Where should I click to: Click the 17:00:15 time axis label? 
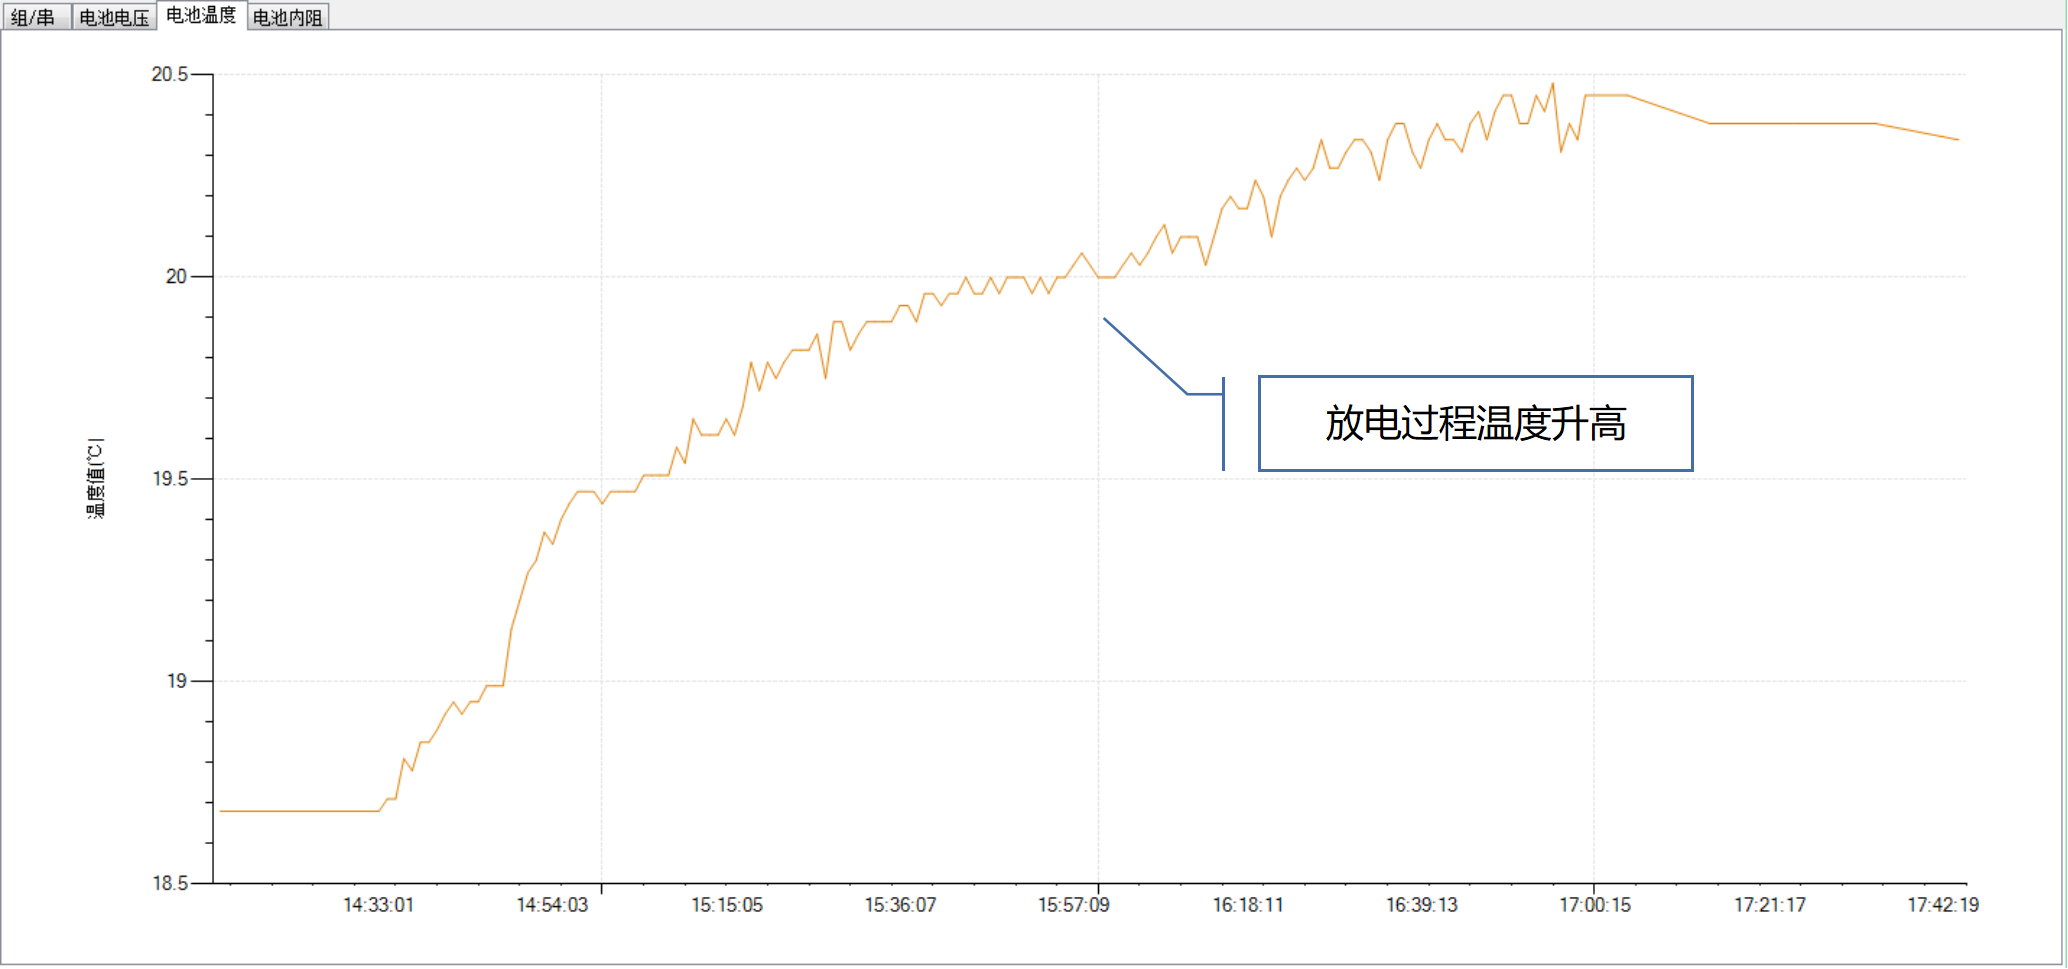[x=1595, y=905]
